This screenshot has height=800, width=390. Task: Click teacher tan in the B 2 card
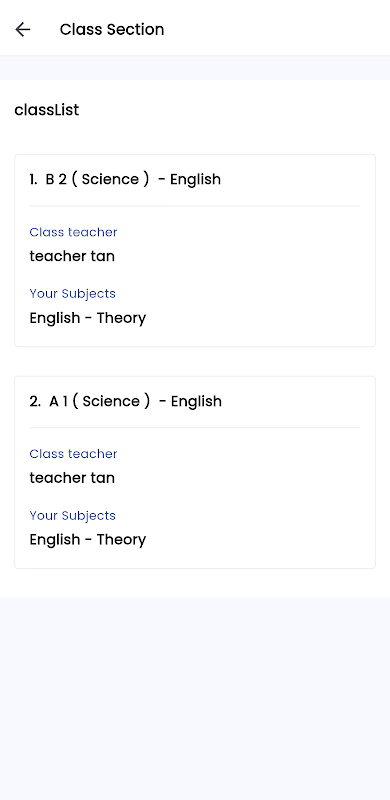coord(72,256)
